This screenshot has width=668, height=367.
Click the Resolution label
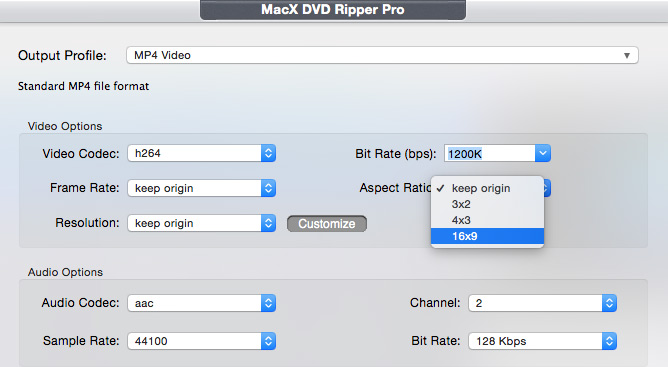click(87, 223)
